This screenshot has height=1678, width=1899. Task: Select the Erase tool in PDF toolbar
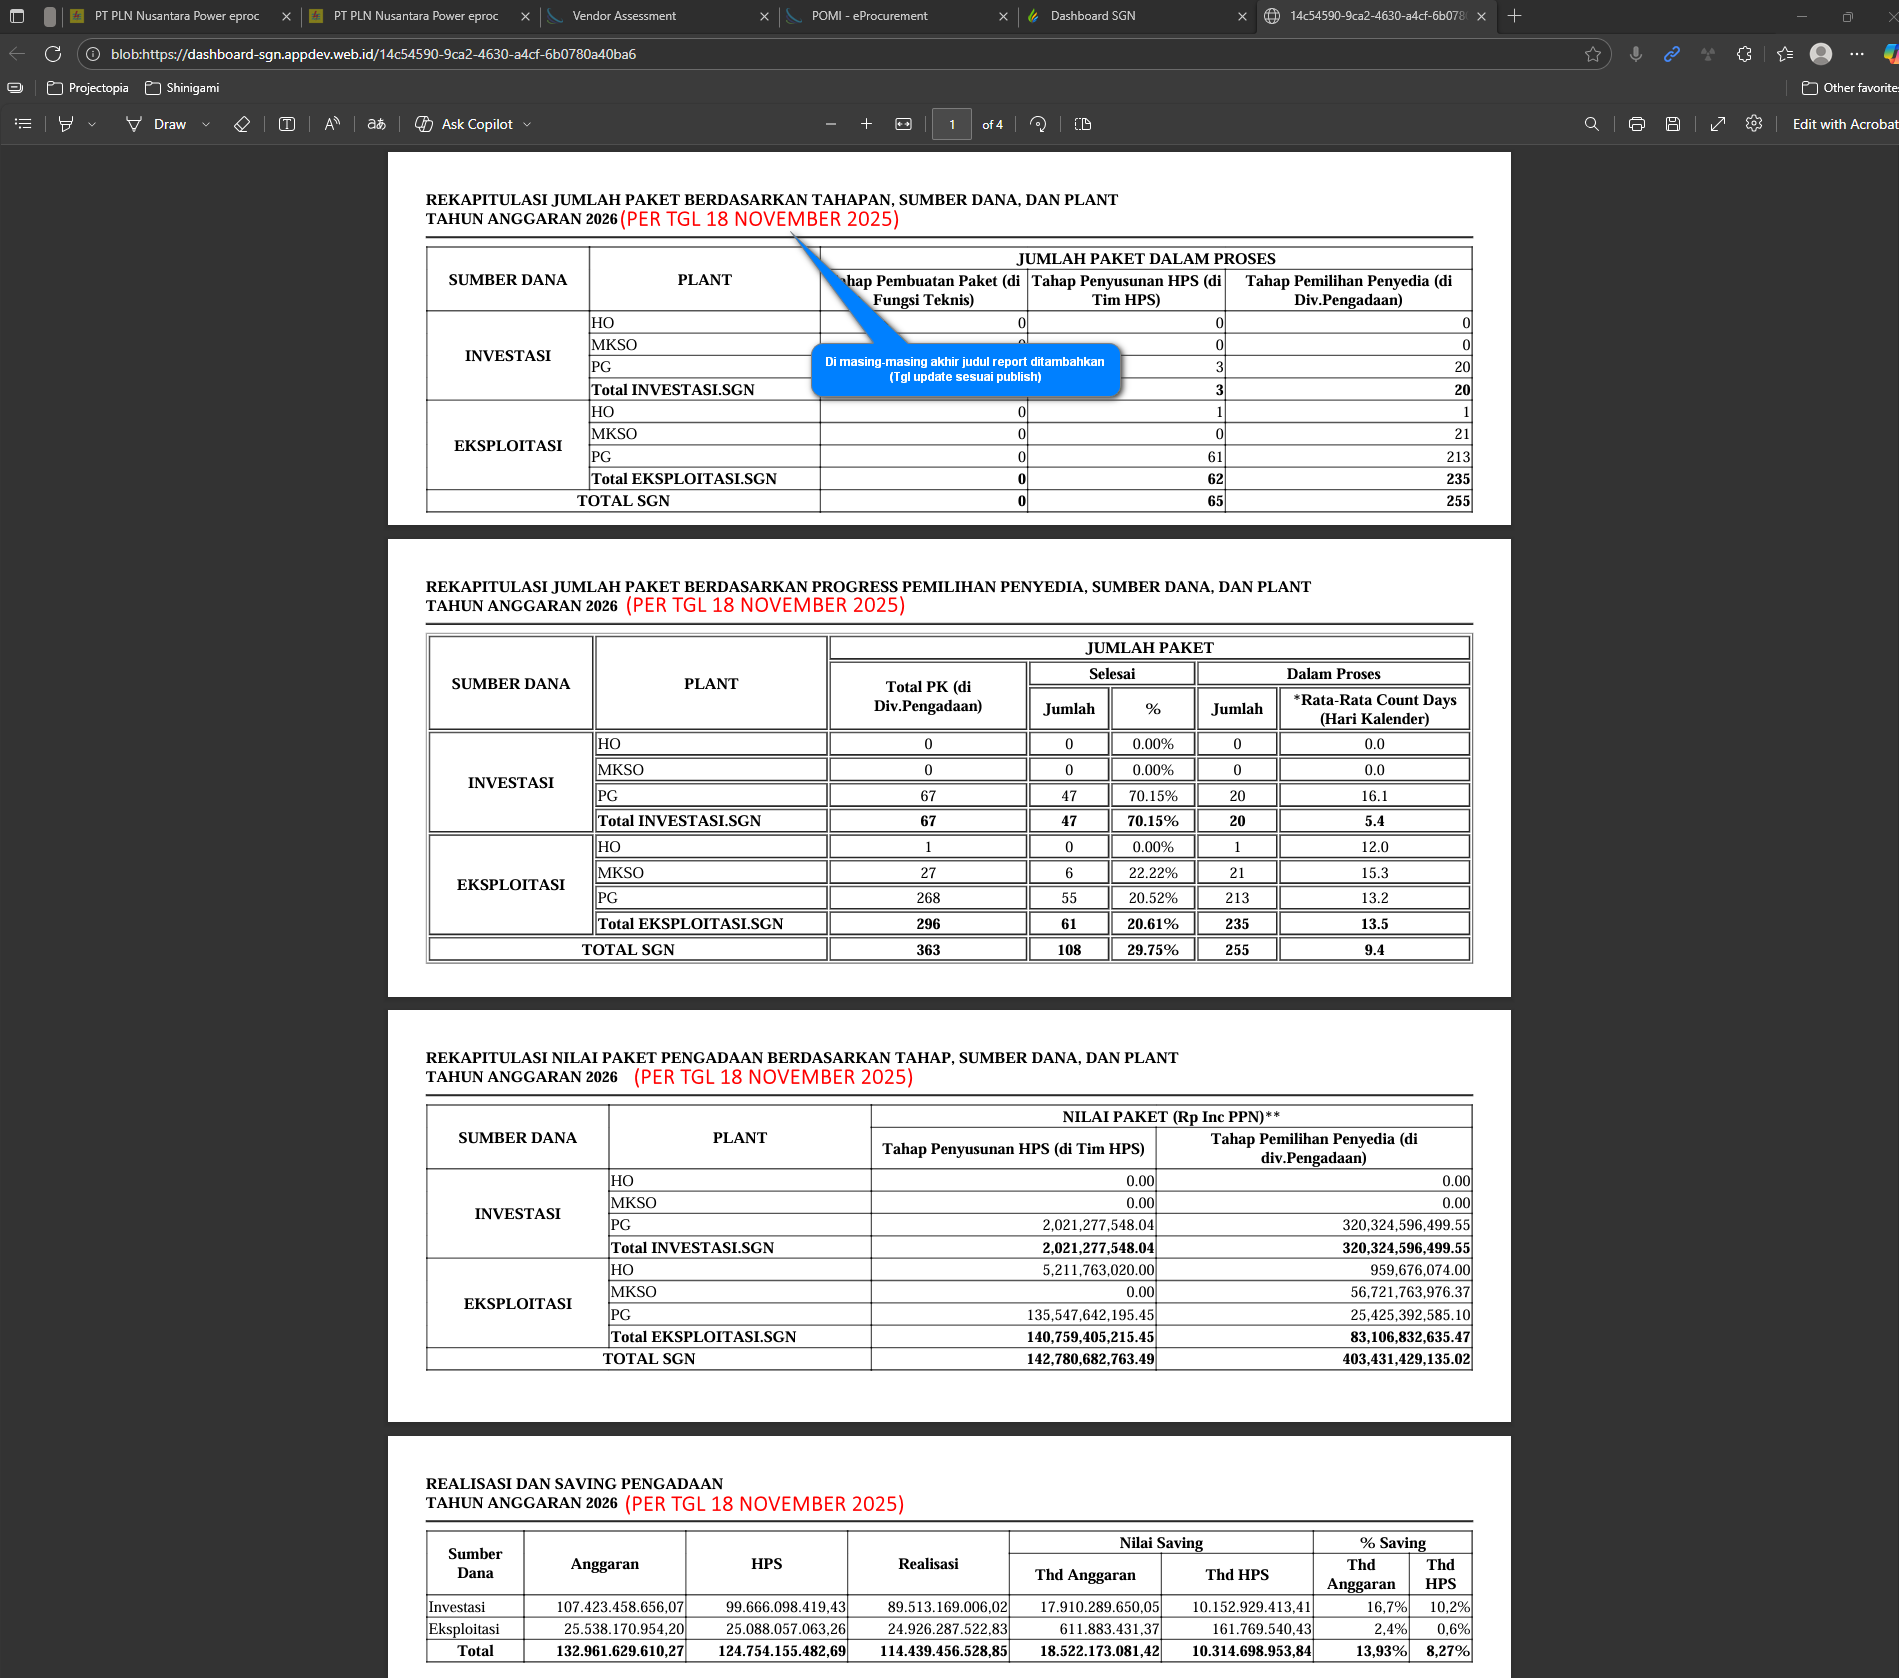coord(241,124)
